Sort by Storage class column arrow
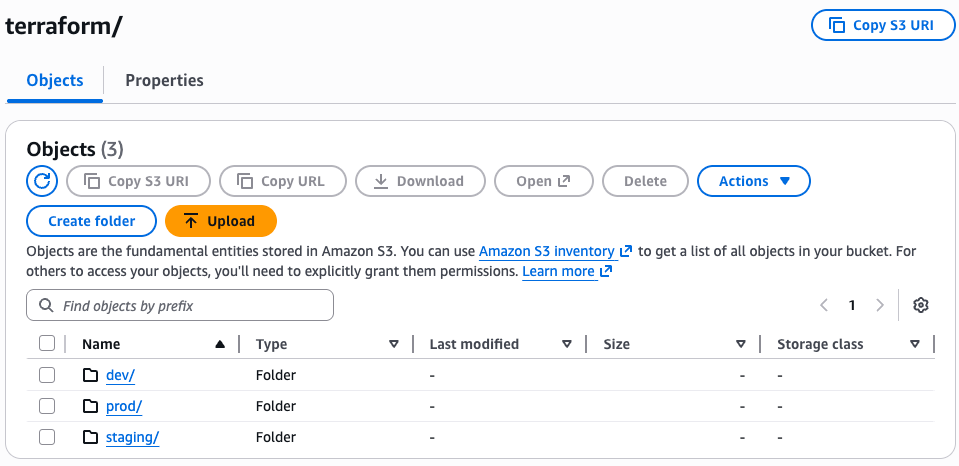This screenshot has height=466, width=959. 915,344
